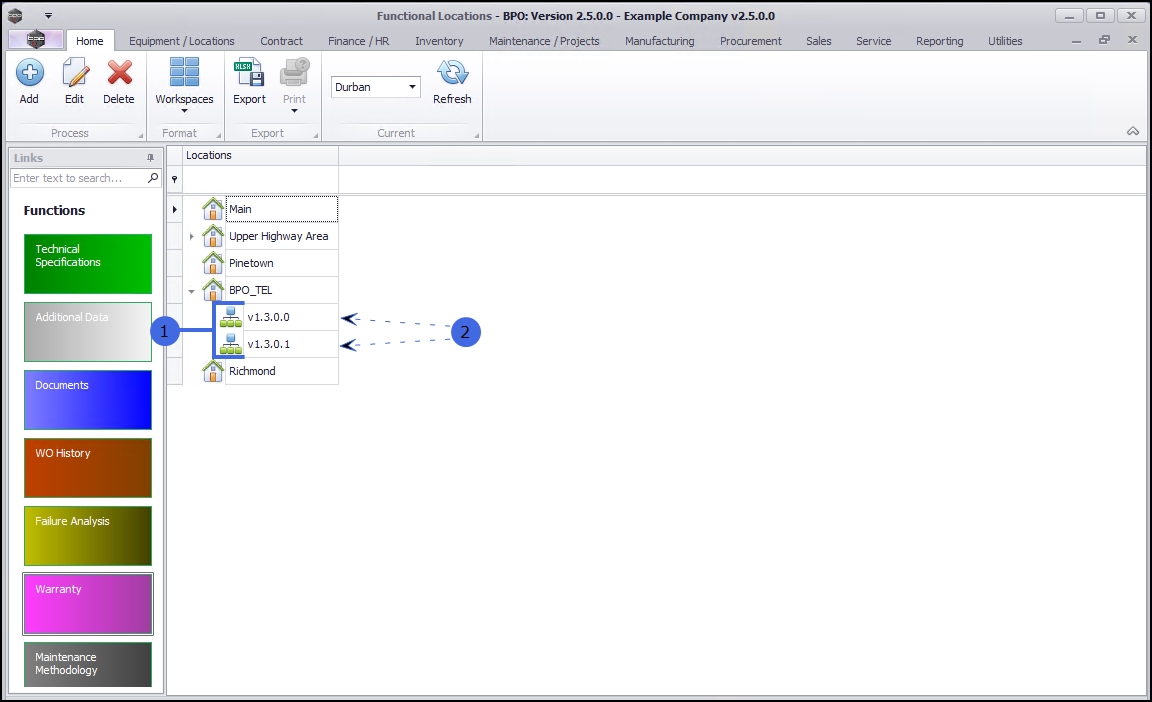The height and width of the screenshot is (702, 1152).
Task: Open the Finance / HR tab
Action: coord(359,41)
